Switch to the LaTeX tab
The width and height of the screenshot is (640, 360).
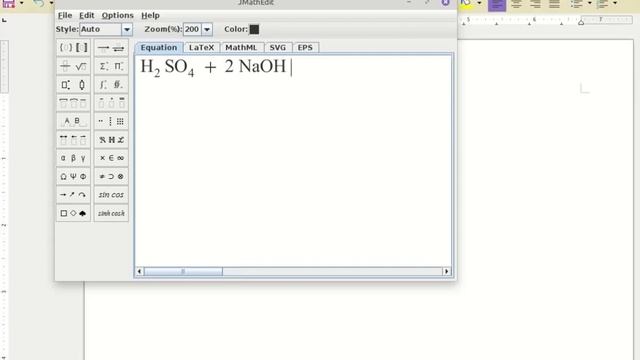click(202, 48)
